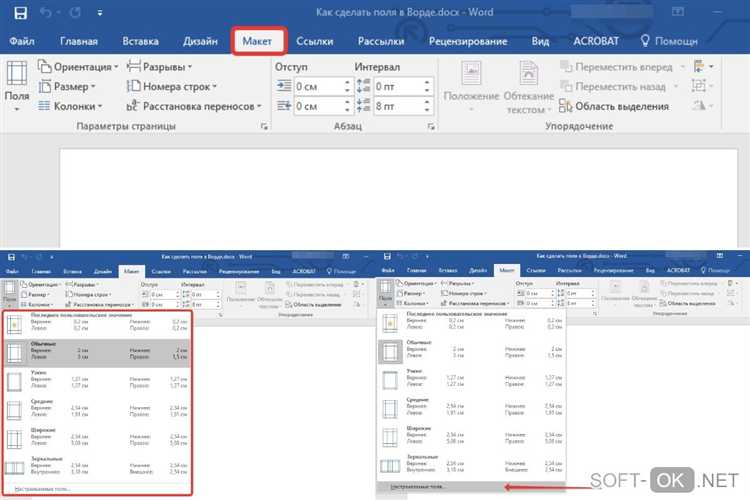750x500 pixels.
Task: Click the Положение button in the top window
Action: [x=471, y=87]
